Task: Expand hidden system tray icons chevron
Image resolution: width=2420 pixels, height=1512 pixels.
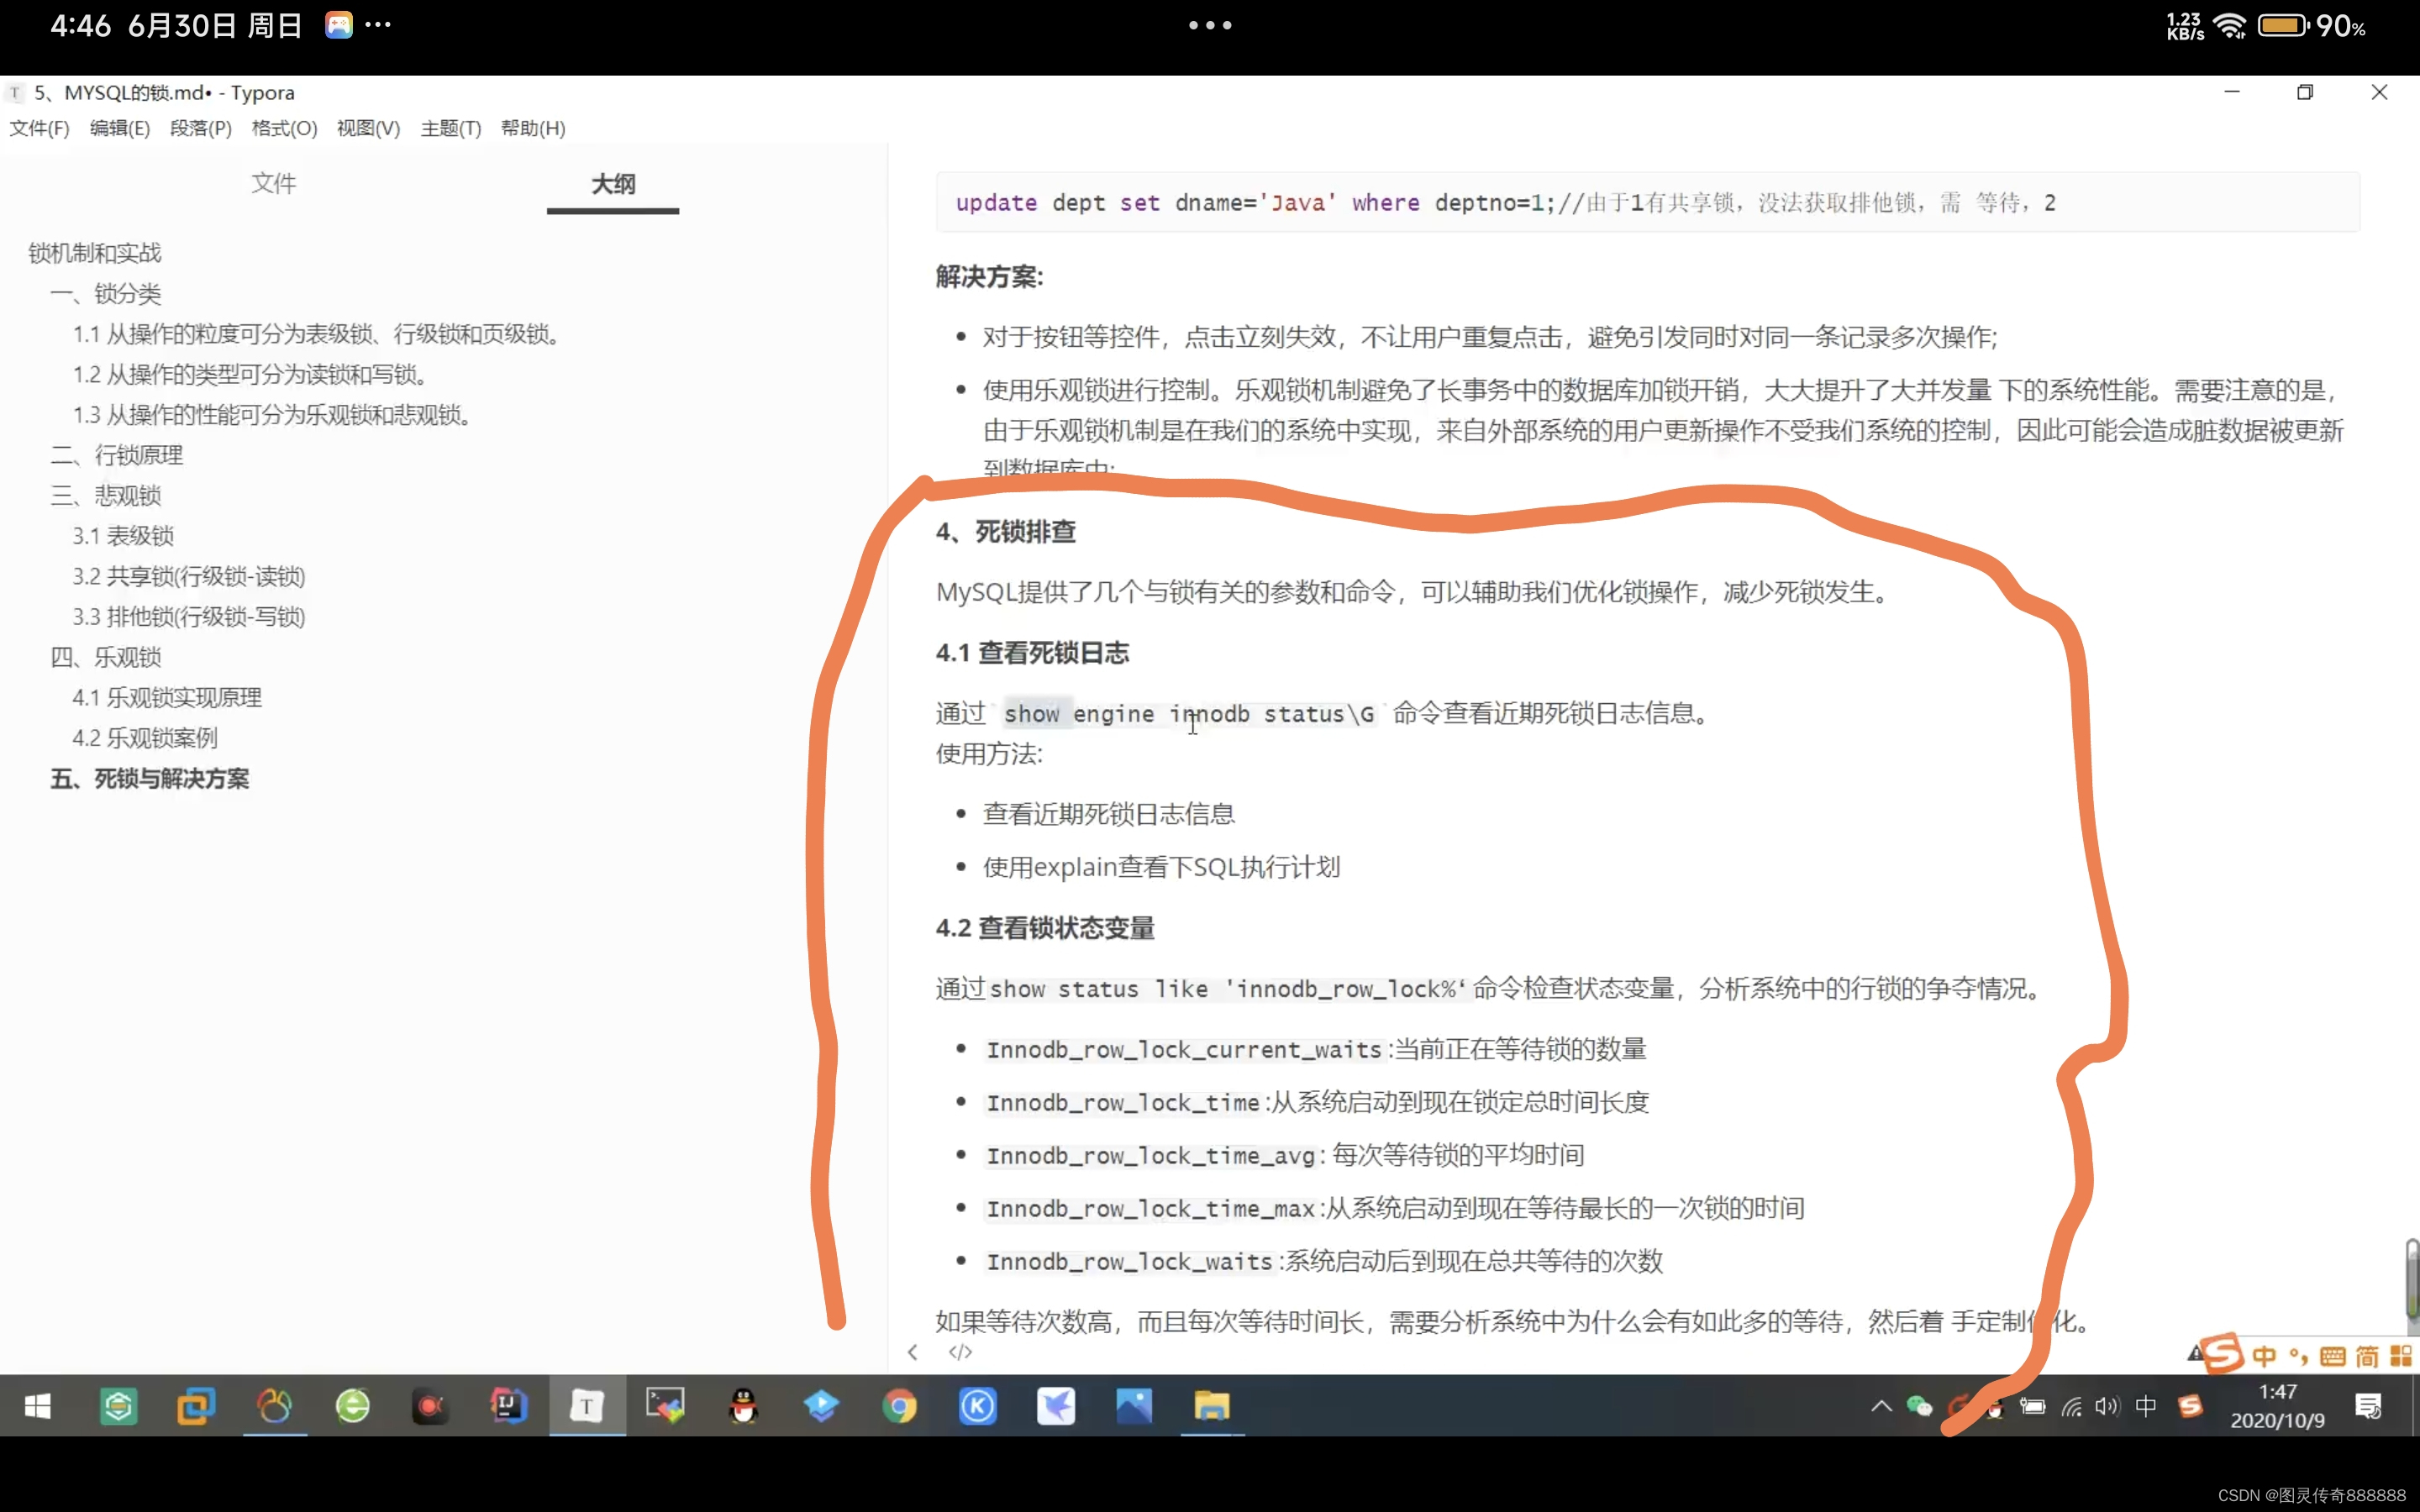Action: (x=1881, y=1406)
